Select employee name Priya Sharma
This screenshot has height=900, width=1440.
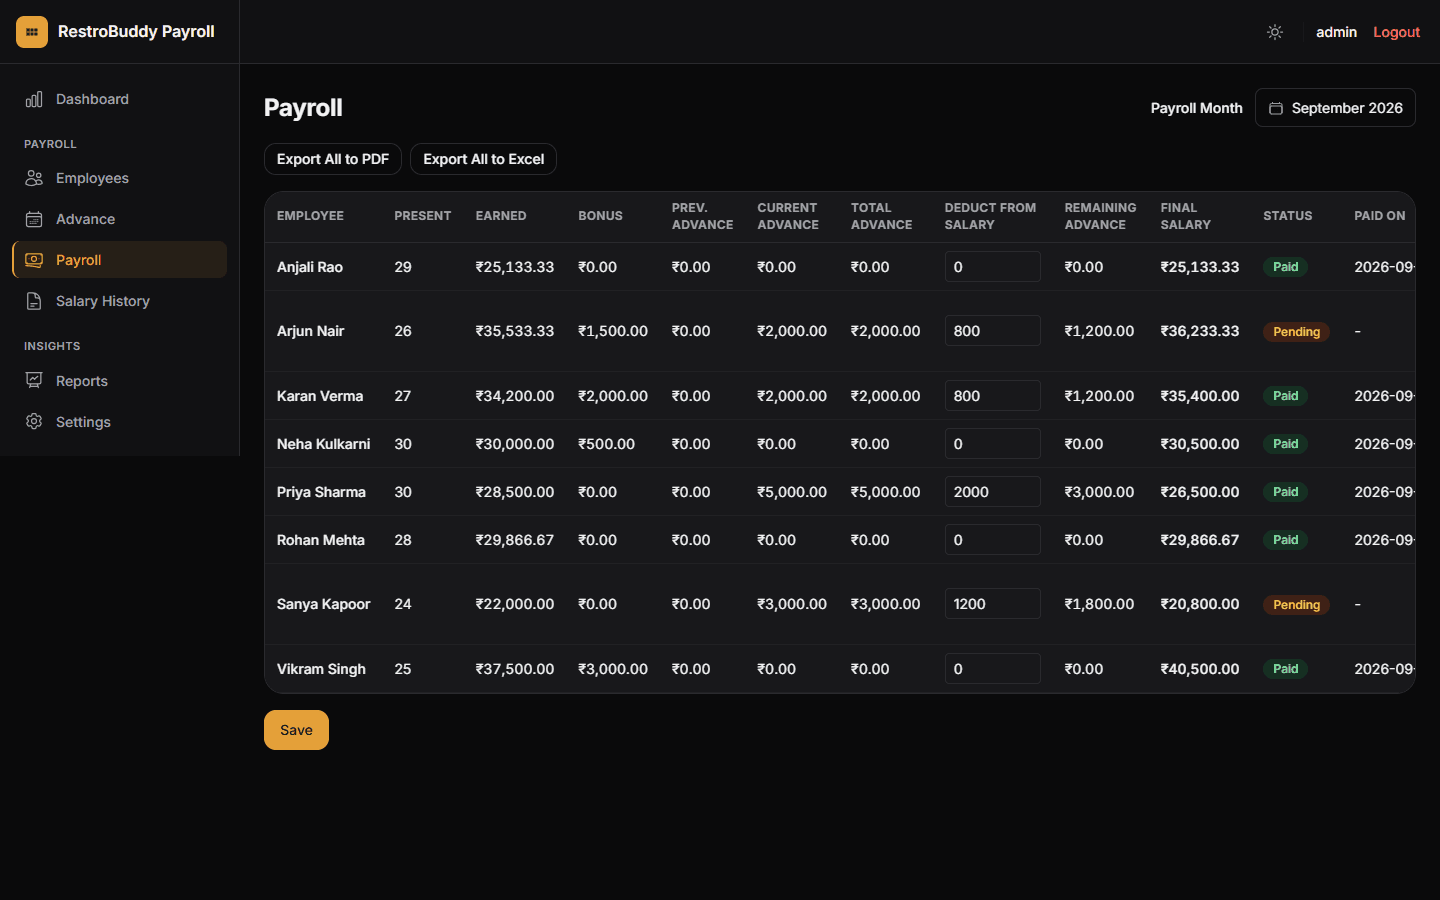pos(321,492)
